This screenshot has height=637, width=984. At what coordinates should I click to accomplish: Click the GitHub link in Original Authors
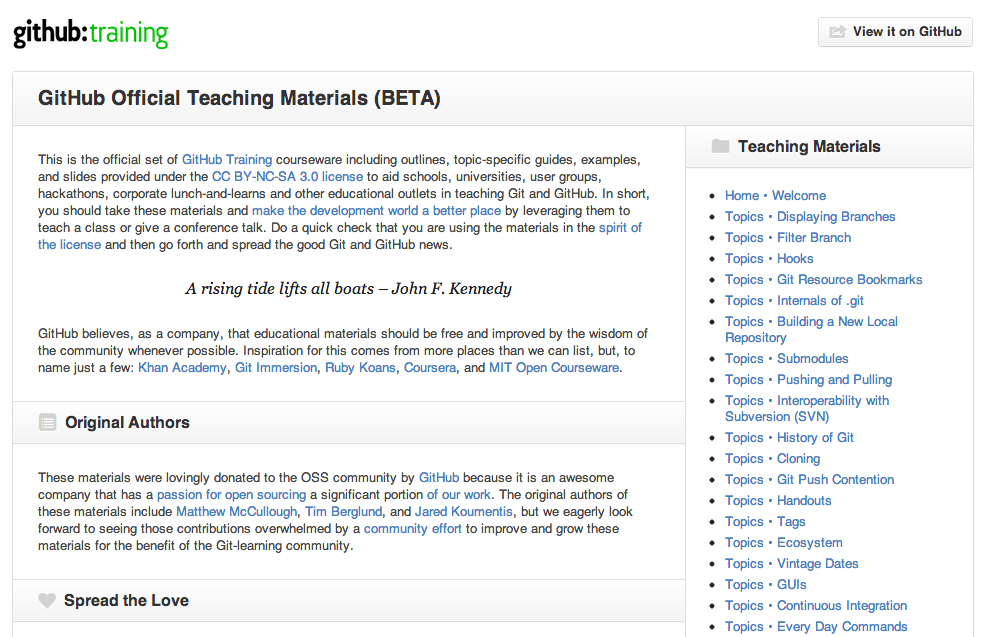tap(439, 478)
